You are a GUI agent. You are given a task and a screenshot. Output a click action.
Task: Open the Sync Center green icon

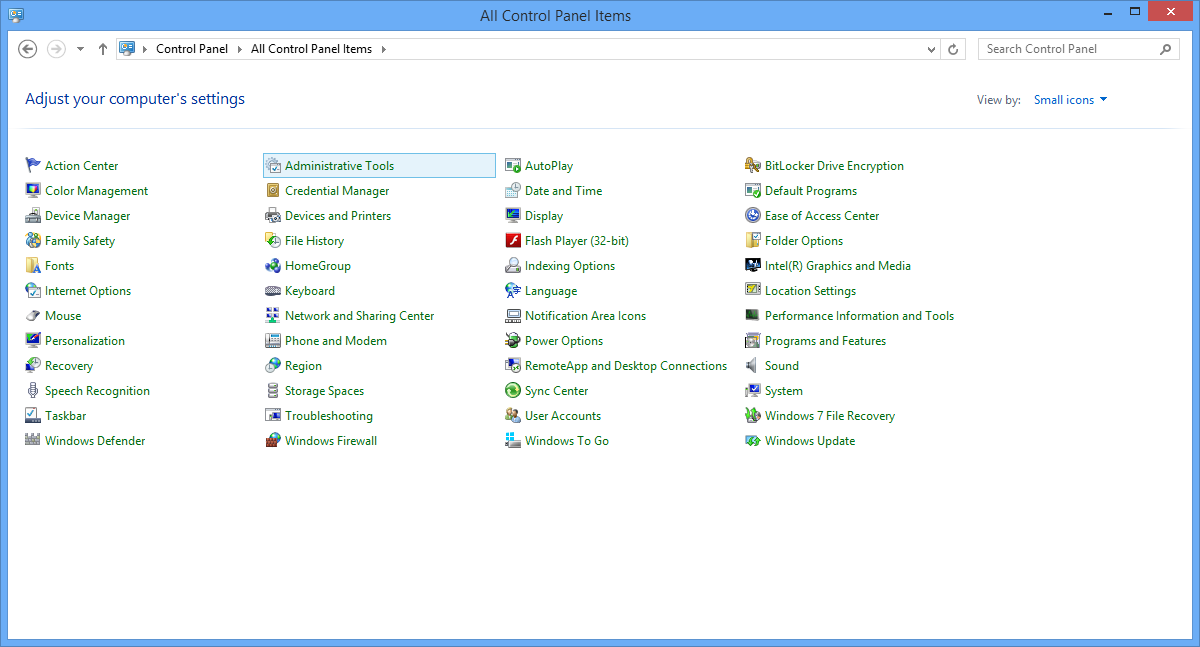tap(513, 391)
